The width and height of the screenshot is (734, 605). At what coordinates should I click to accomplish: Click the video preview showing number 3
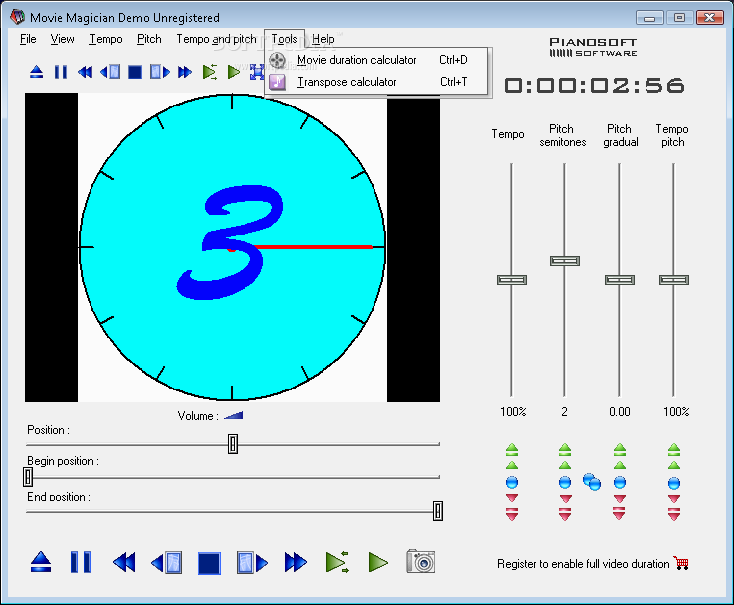click(x=232, y=247)
